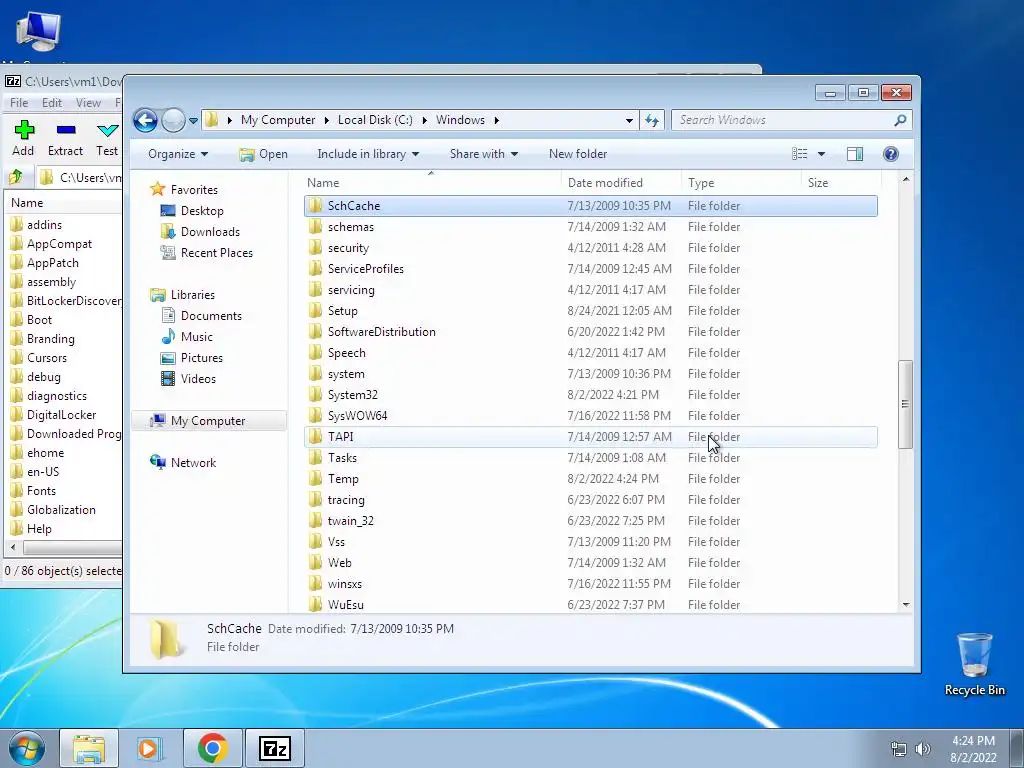This screenshot has width=1024, height=768.
Task: Click the network tray icon
Action: [x=899, y=749]
